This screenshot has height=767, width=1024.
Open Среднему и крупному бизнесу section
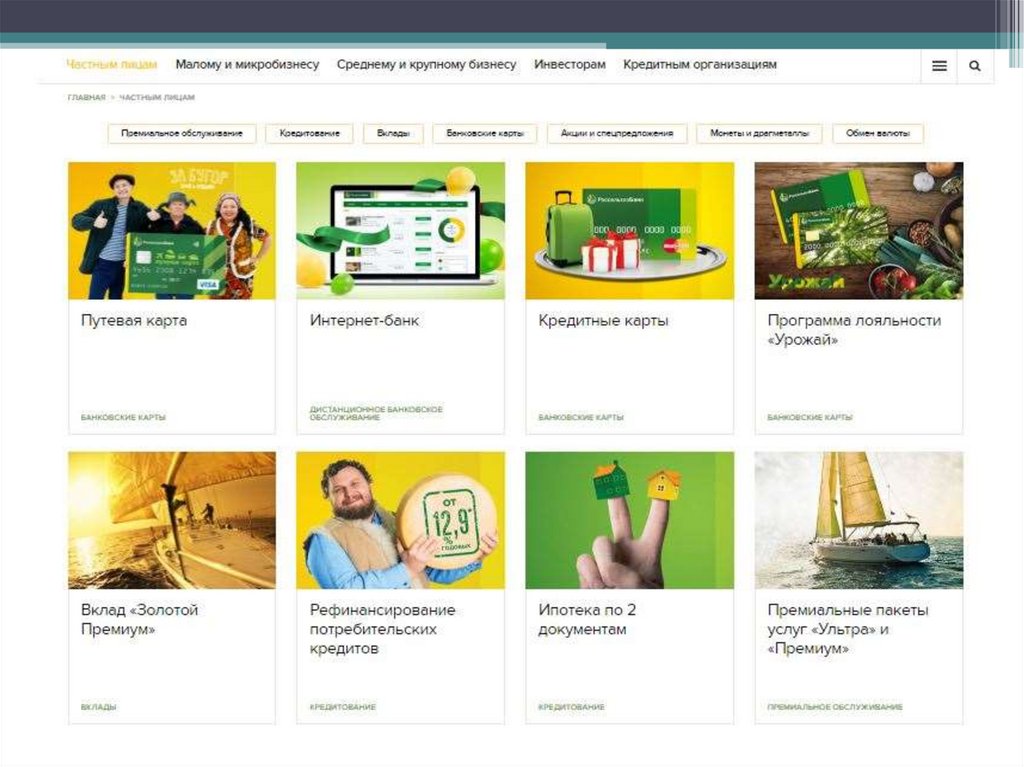coord(426,65)
